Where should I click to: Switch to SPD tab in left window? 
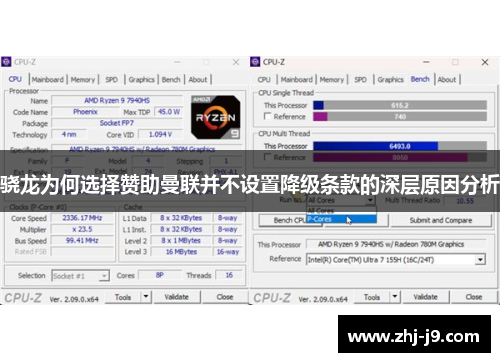coord(111,80)
